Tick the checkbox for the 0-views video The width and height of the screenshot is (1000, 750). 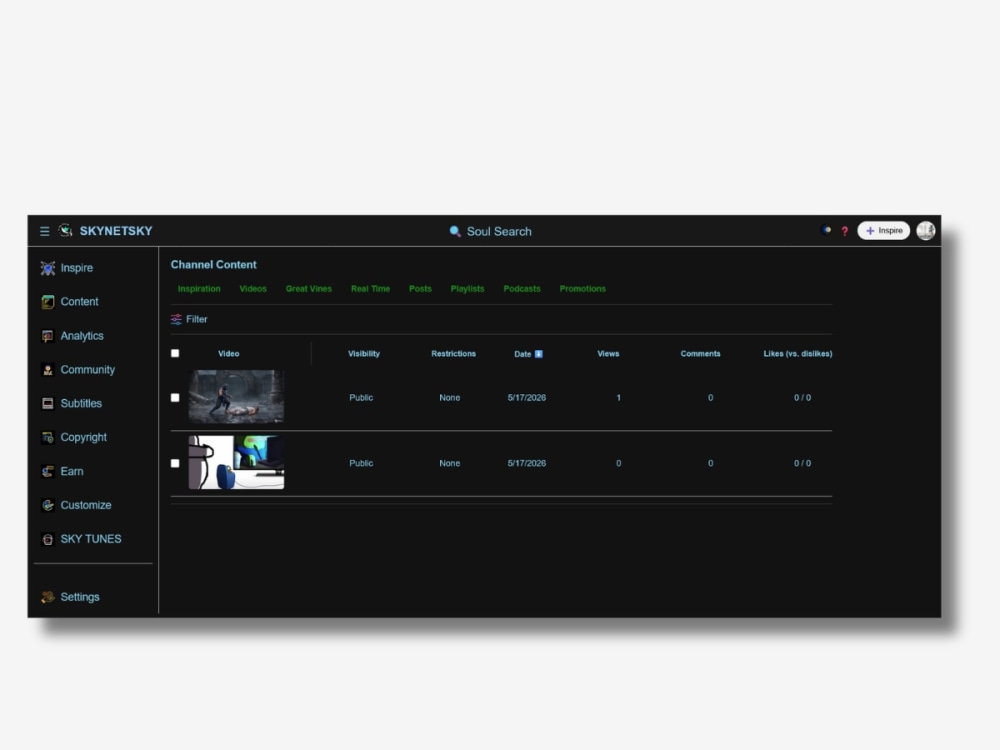(175, 464)
